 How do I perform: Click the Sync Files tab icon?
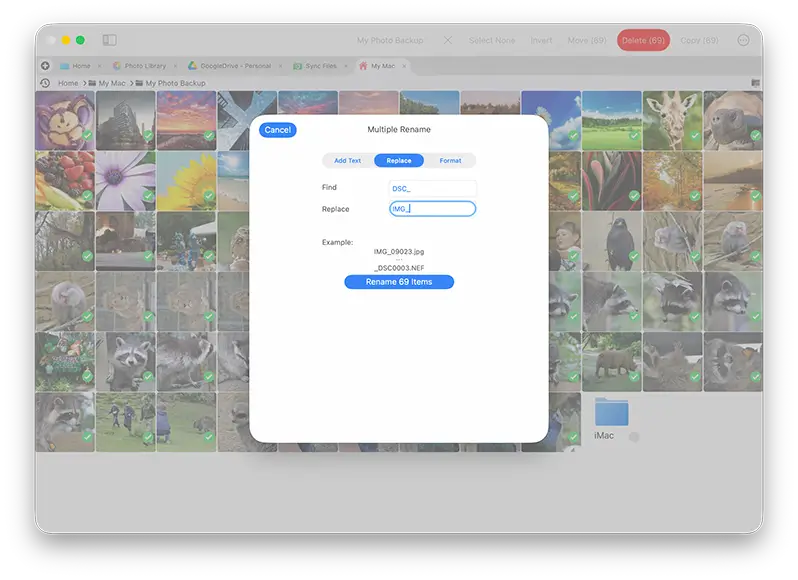[x=298, y=66]
